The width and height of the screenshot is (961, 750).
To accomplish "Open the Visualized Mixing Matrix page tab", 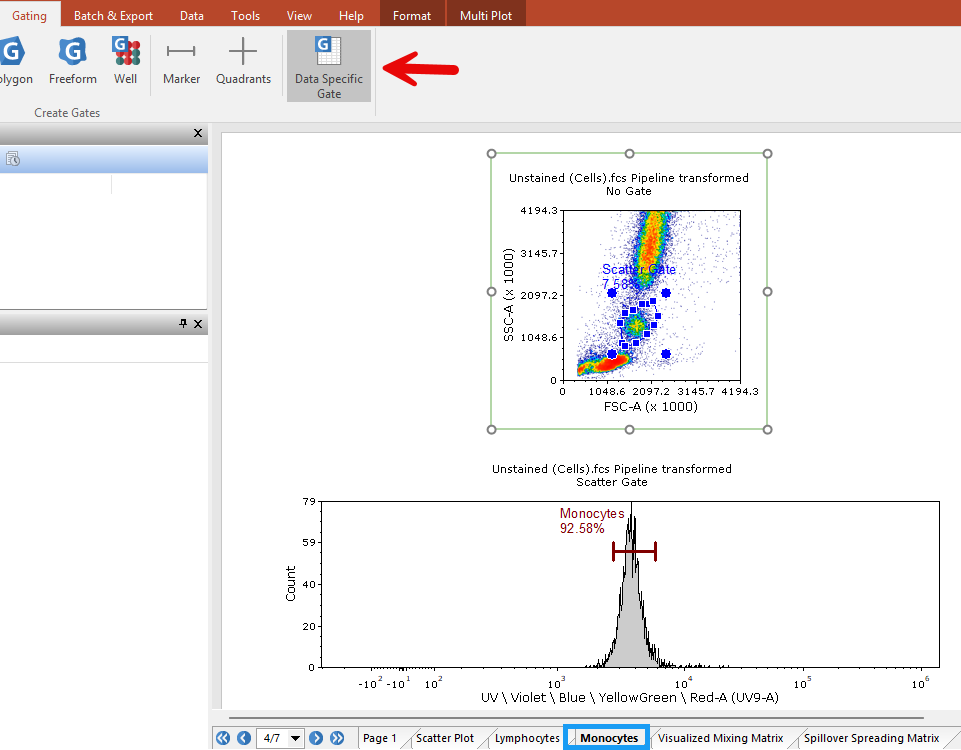I will click(x=720, y=738).
